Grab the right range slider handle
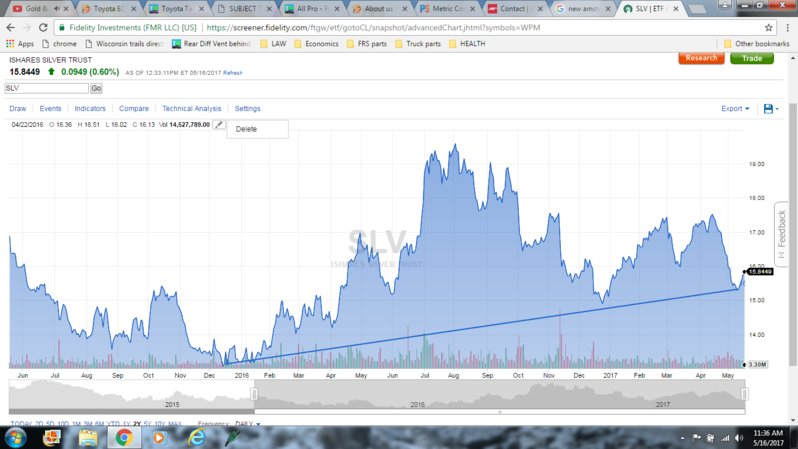798x449 pixels. (x=744, y=394)
